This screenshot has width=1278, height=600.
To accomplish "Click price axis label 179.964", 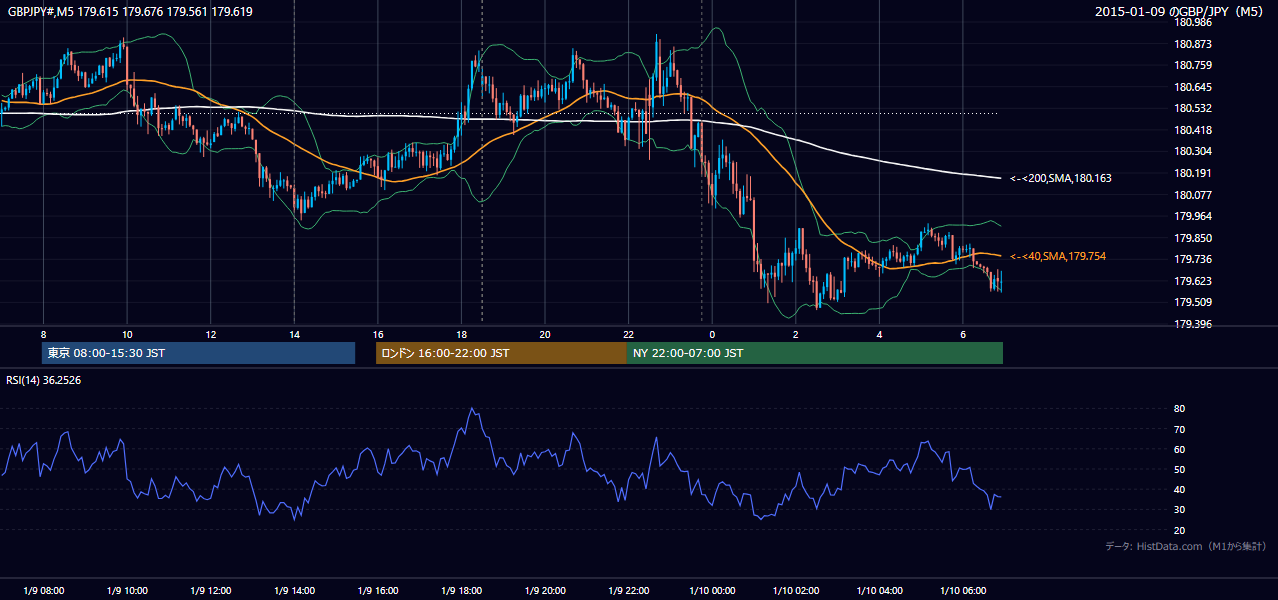I will [x=1192, y=216].
